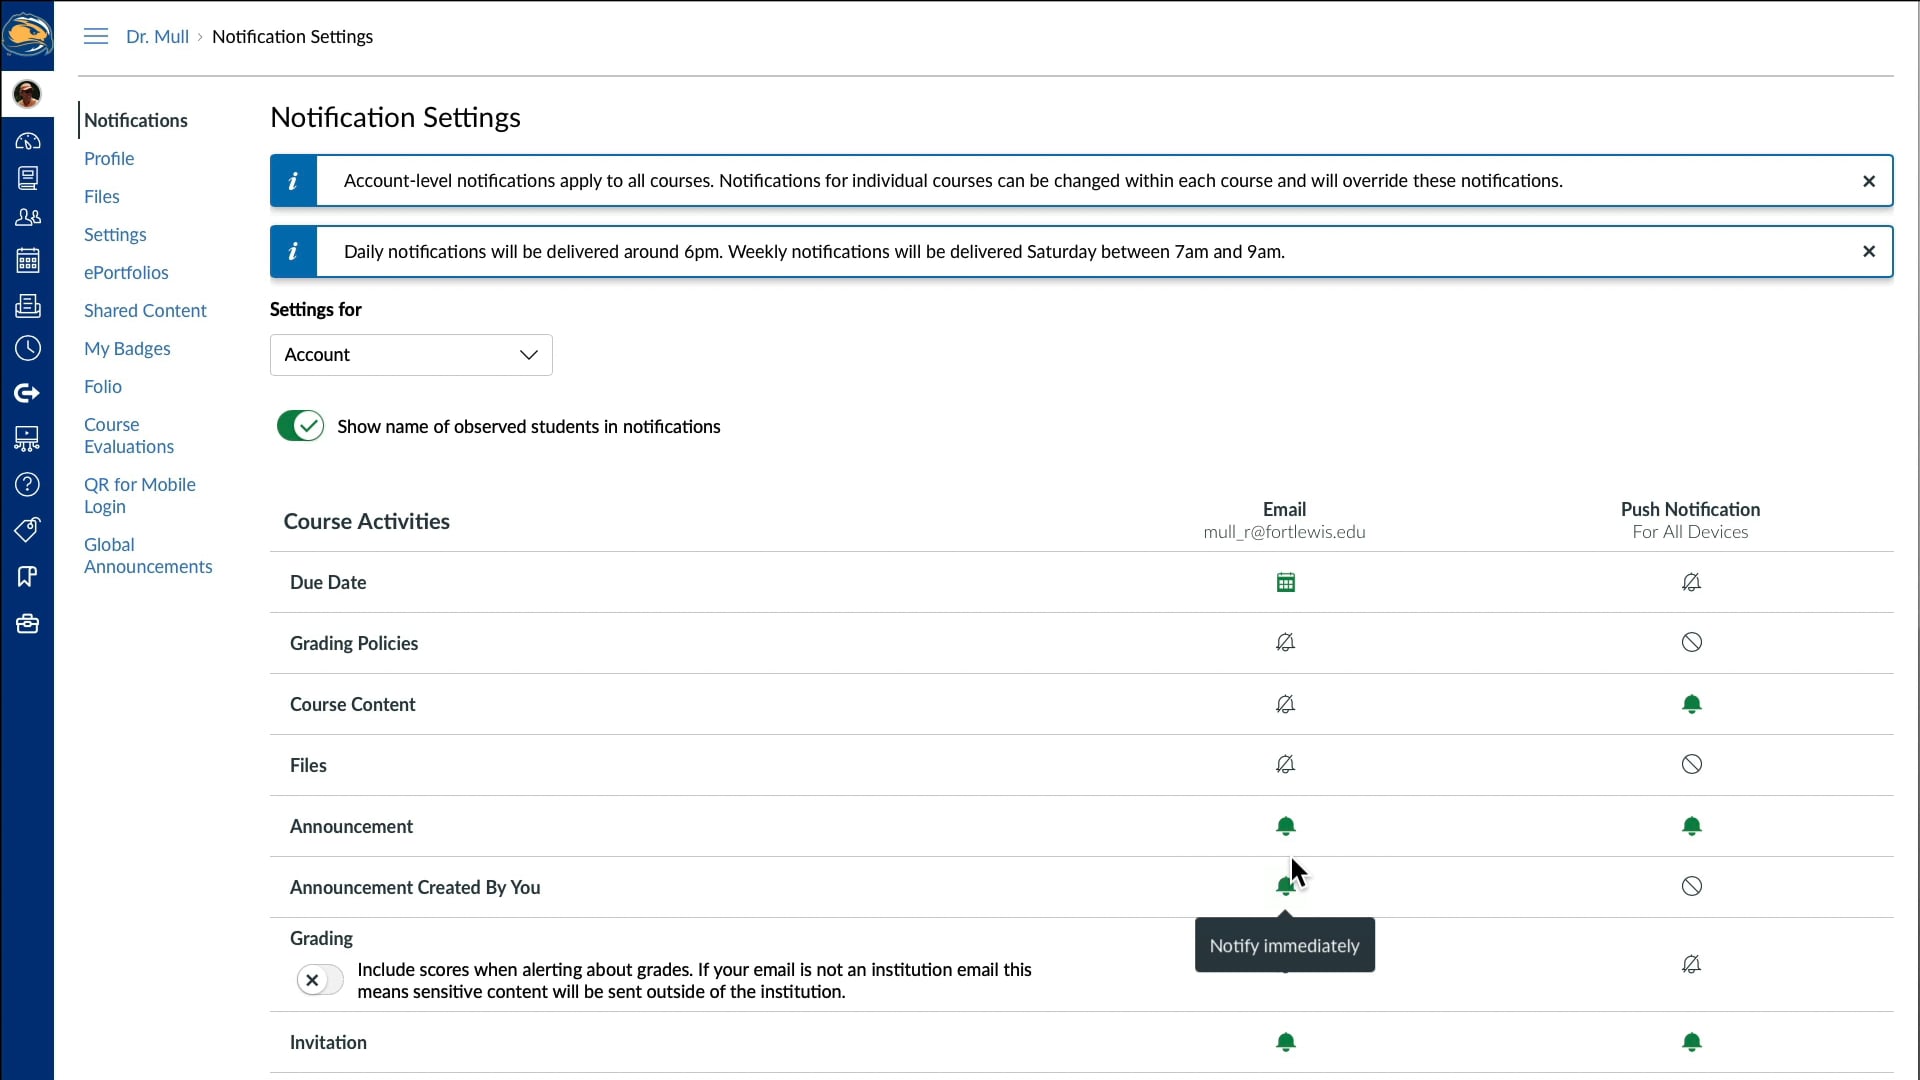1920x1080 pixels.
Task: Dismiss the account-level notifications info banner
Action: [1868, 181]
